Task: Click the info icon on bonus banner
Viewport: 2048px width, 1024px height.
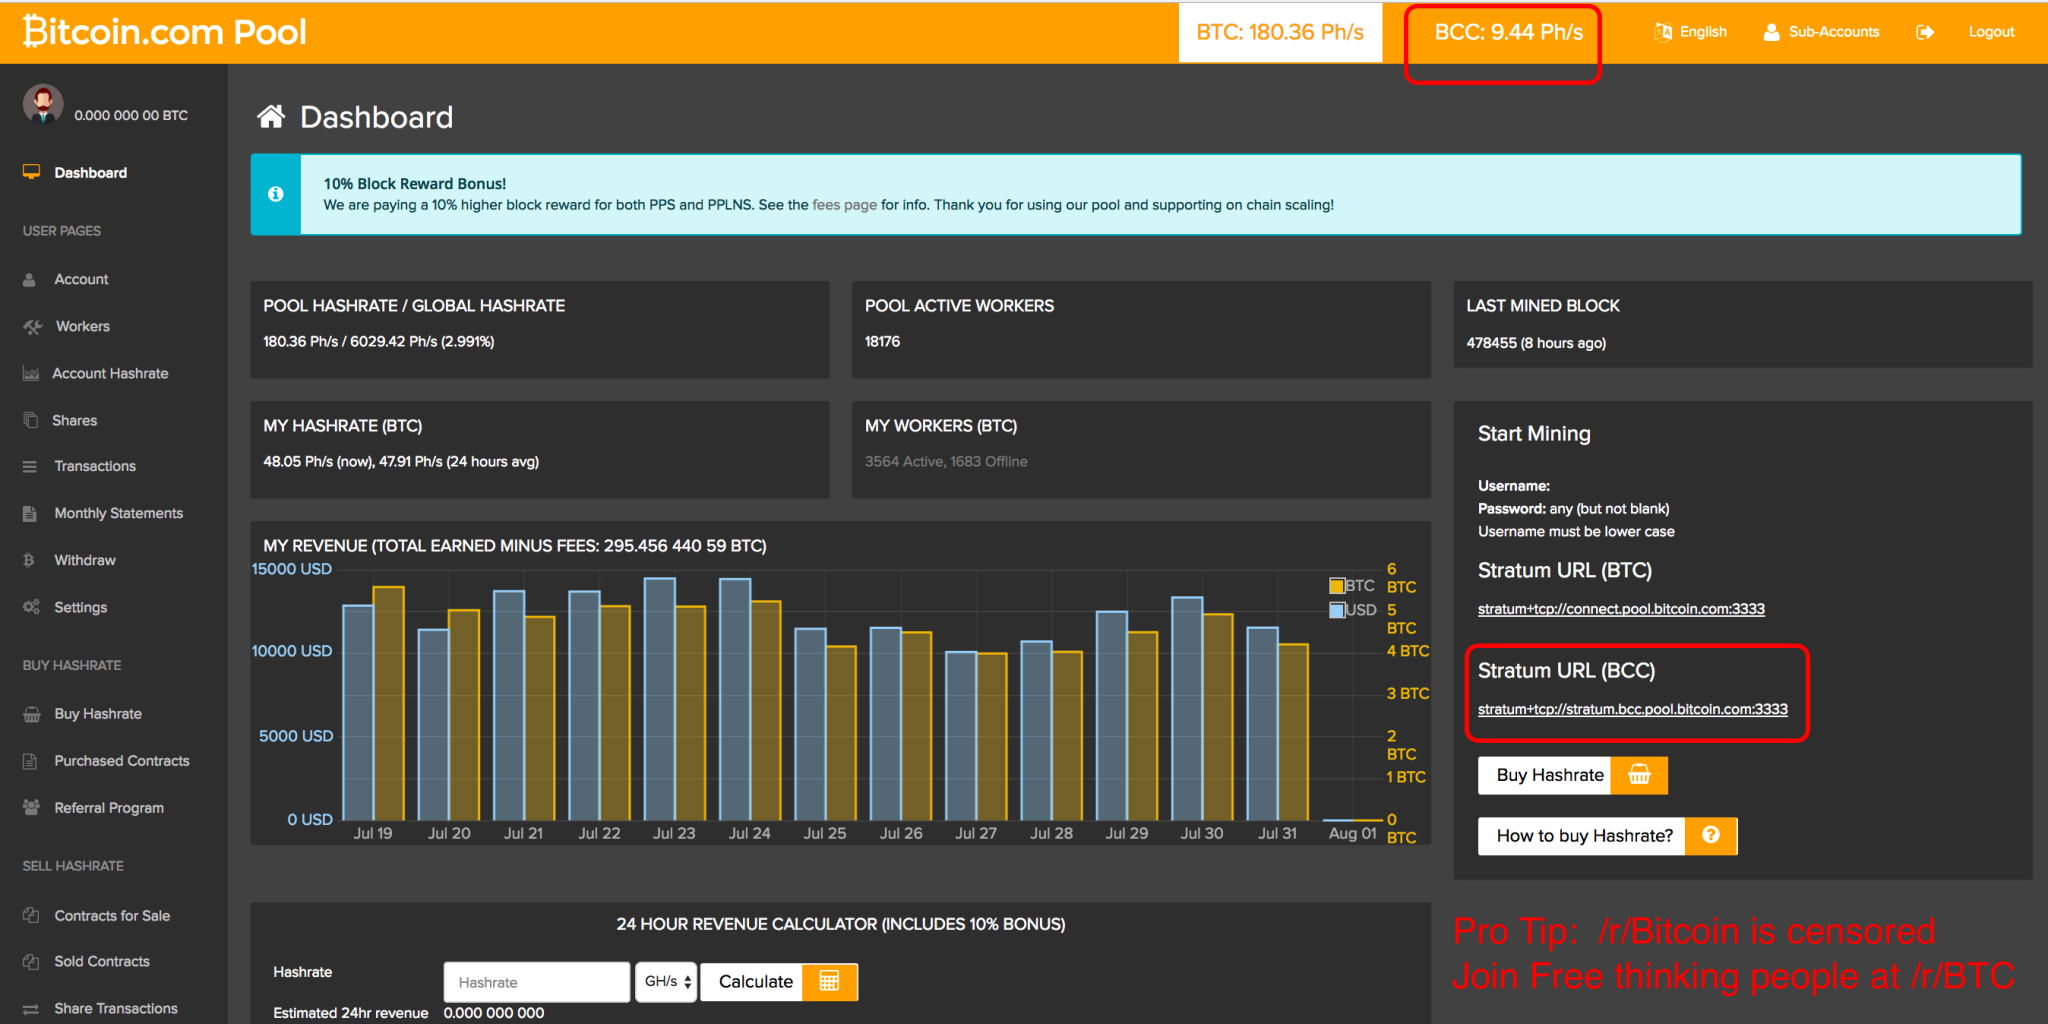Action: click(276, 194)
